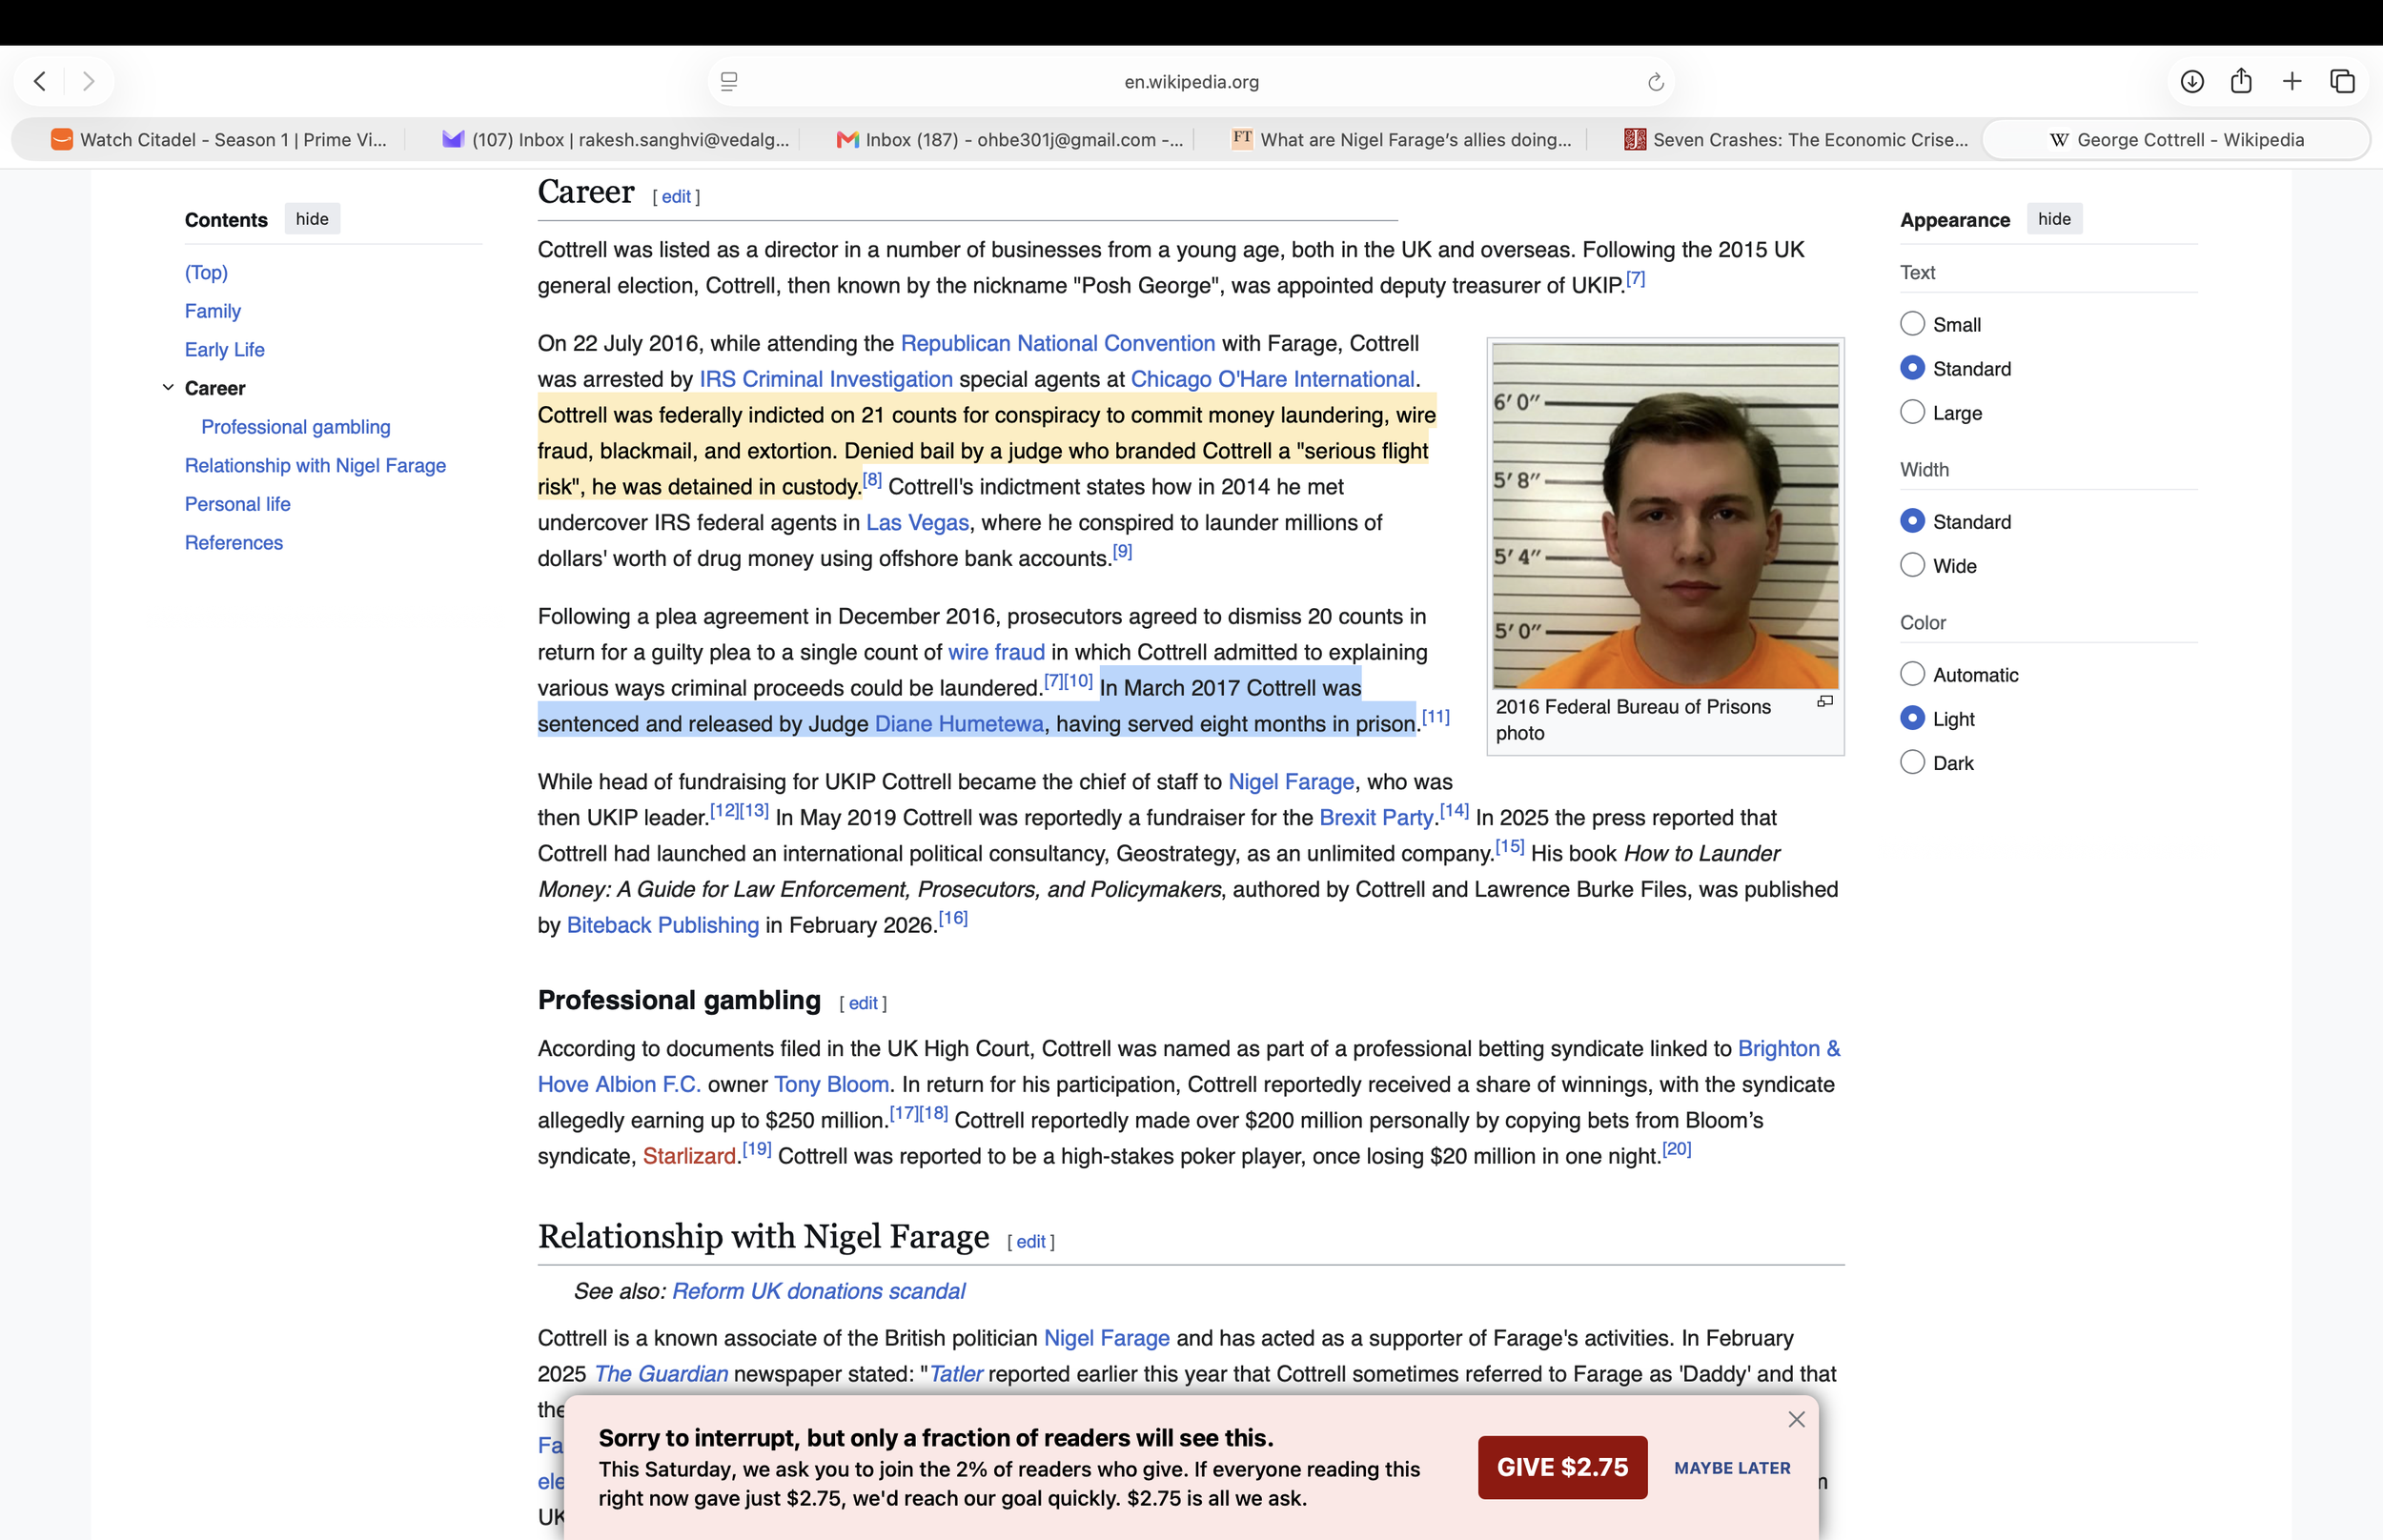Open the wire fraud link

[996, 652]
